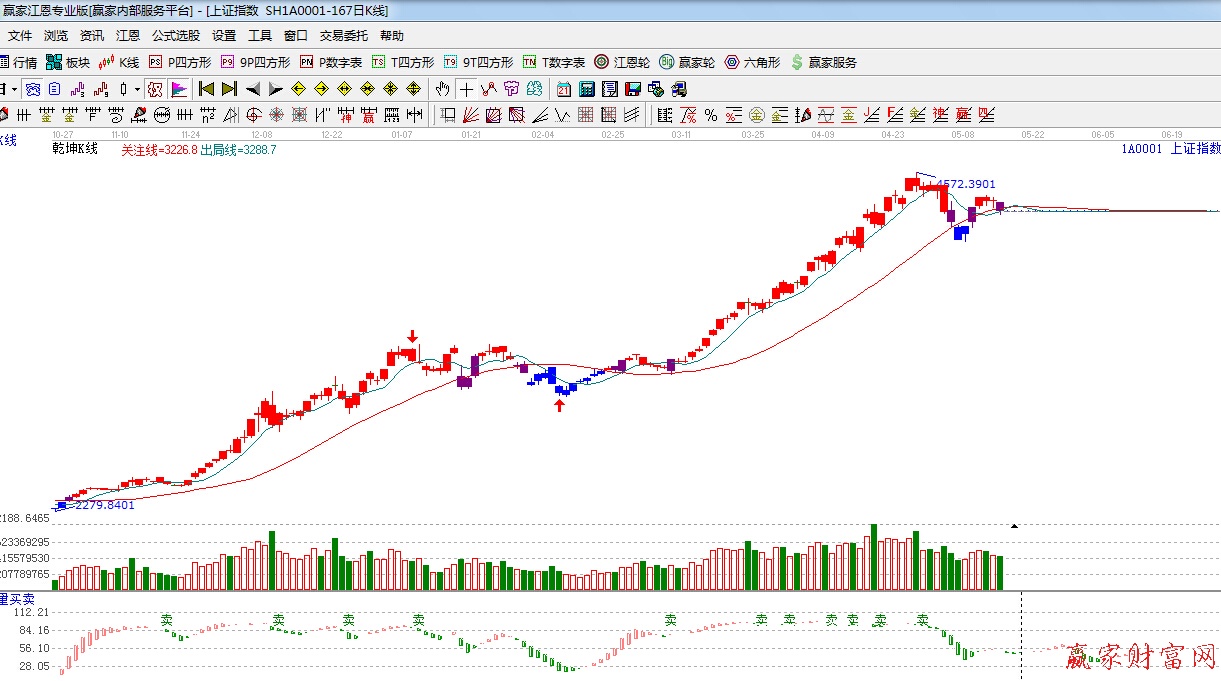
Task: Click the black left-pointing triangle arrow
Action: click(x=252, y=89)
